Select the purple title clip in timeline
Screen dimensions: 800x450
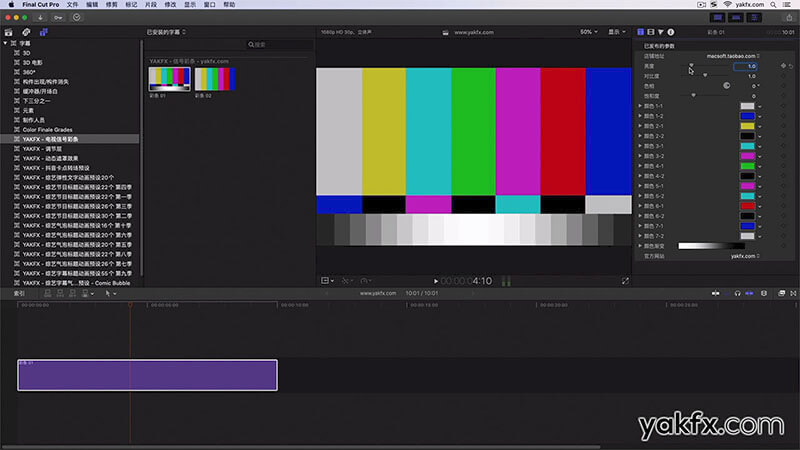(147, 375)
